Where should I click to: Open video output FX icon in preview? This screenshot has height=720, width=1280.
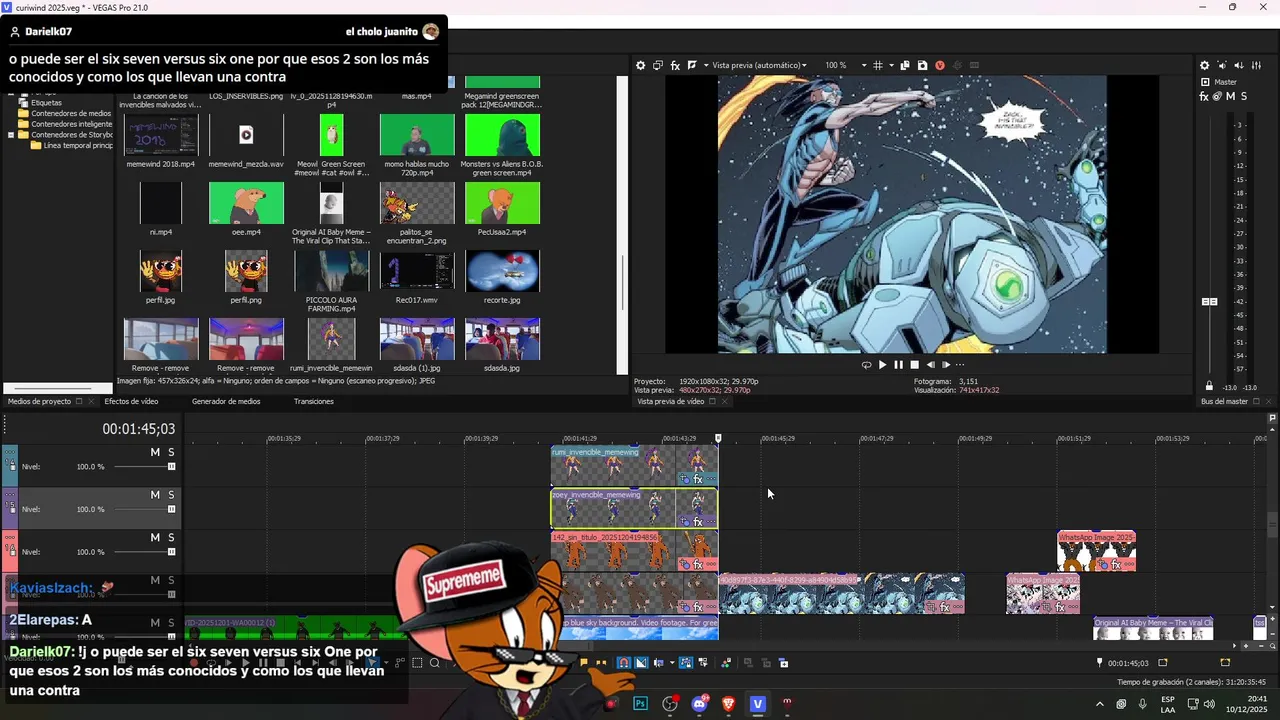675,65
